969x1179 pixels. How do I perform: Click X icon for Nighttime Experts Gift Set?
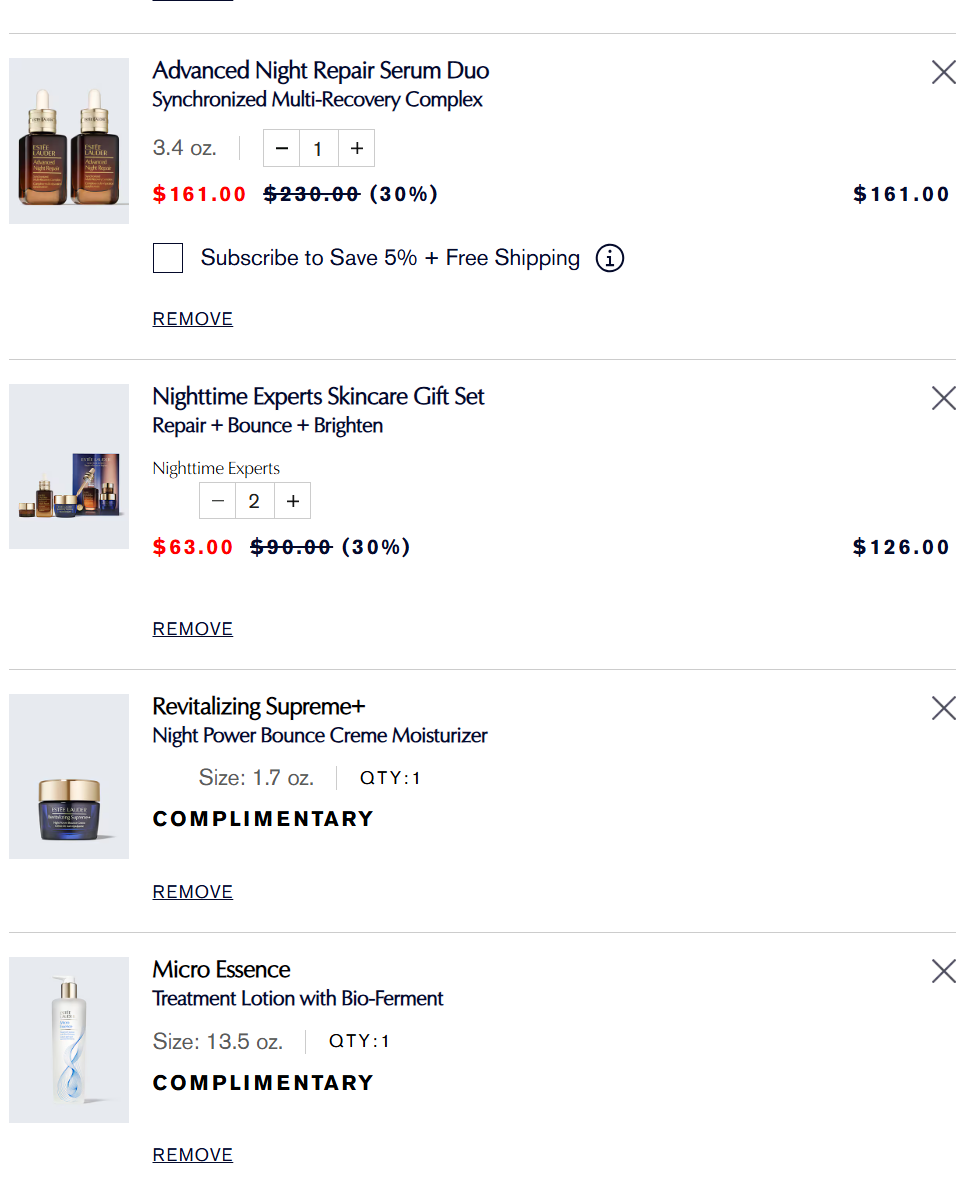point(943,398)
